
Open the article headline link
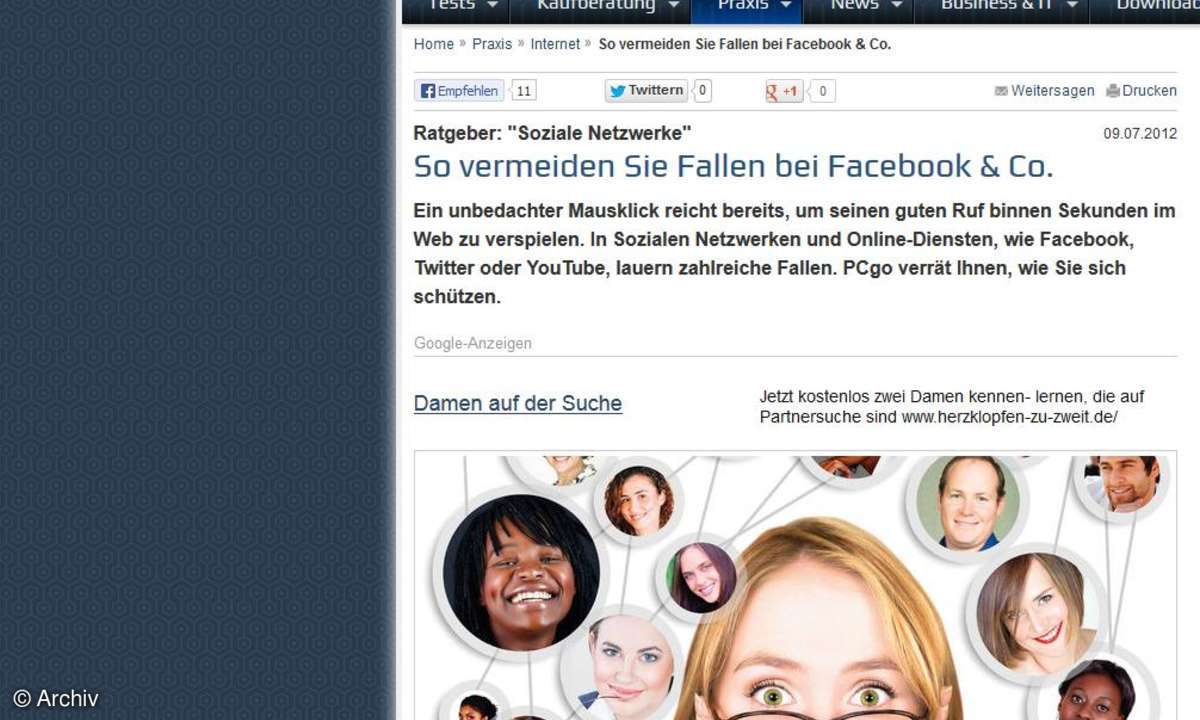733,166
